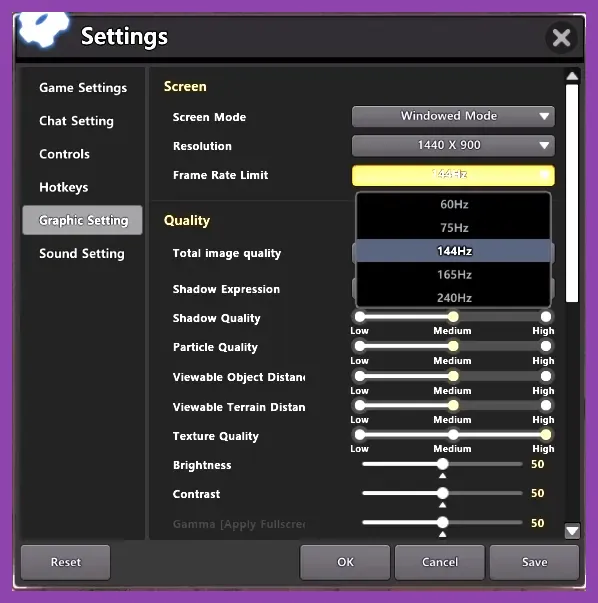Image resolution: width=598 pixels, height=603 pixels.
Task: Click the Brightness value 50
Action: [x=538, y=464]
